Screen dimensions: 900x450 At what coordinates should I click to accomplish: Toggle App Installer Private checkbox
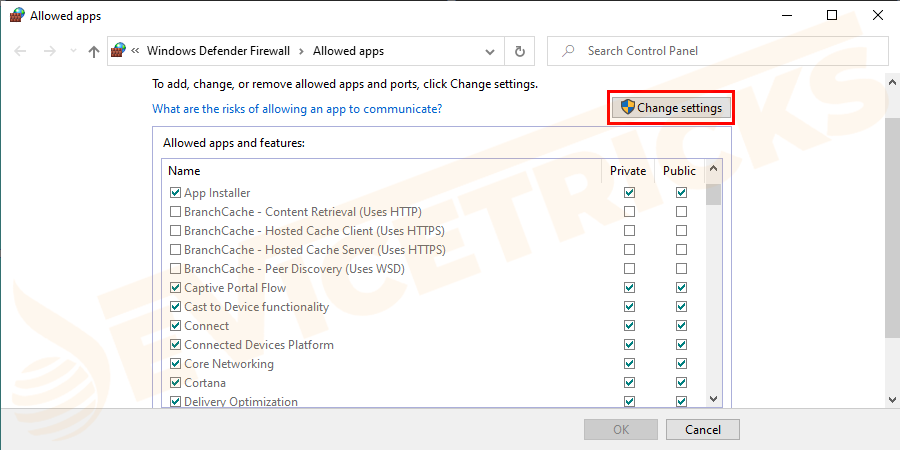[x=630, y=192]
